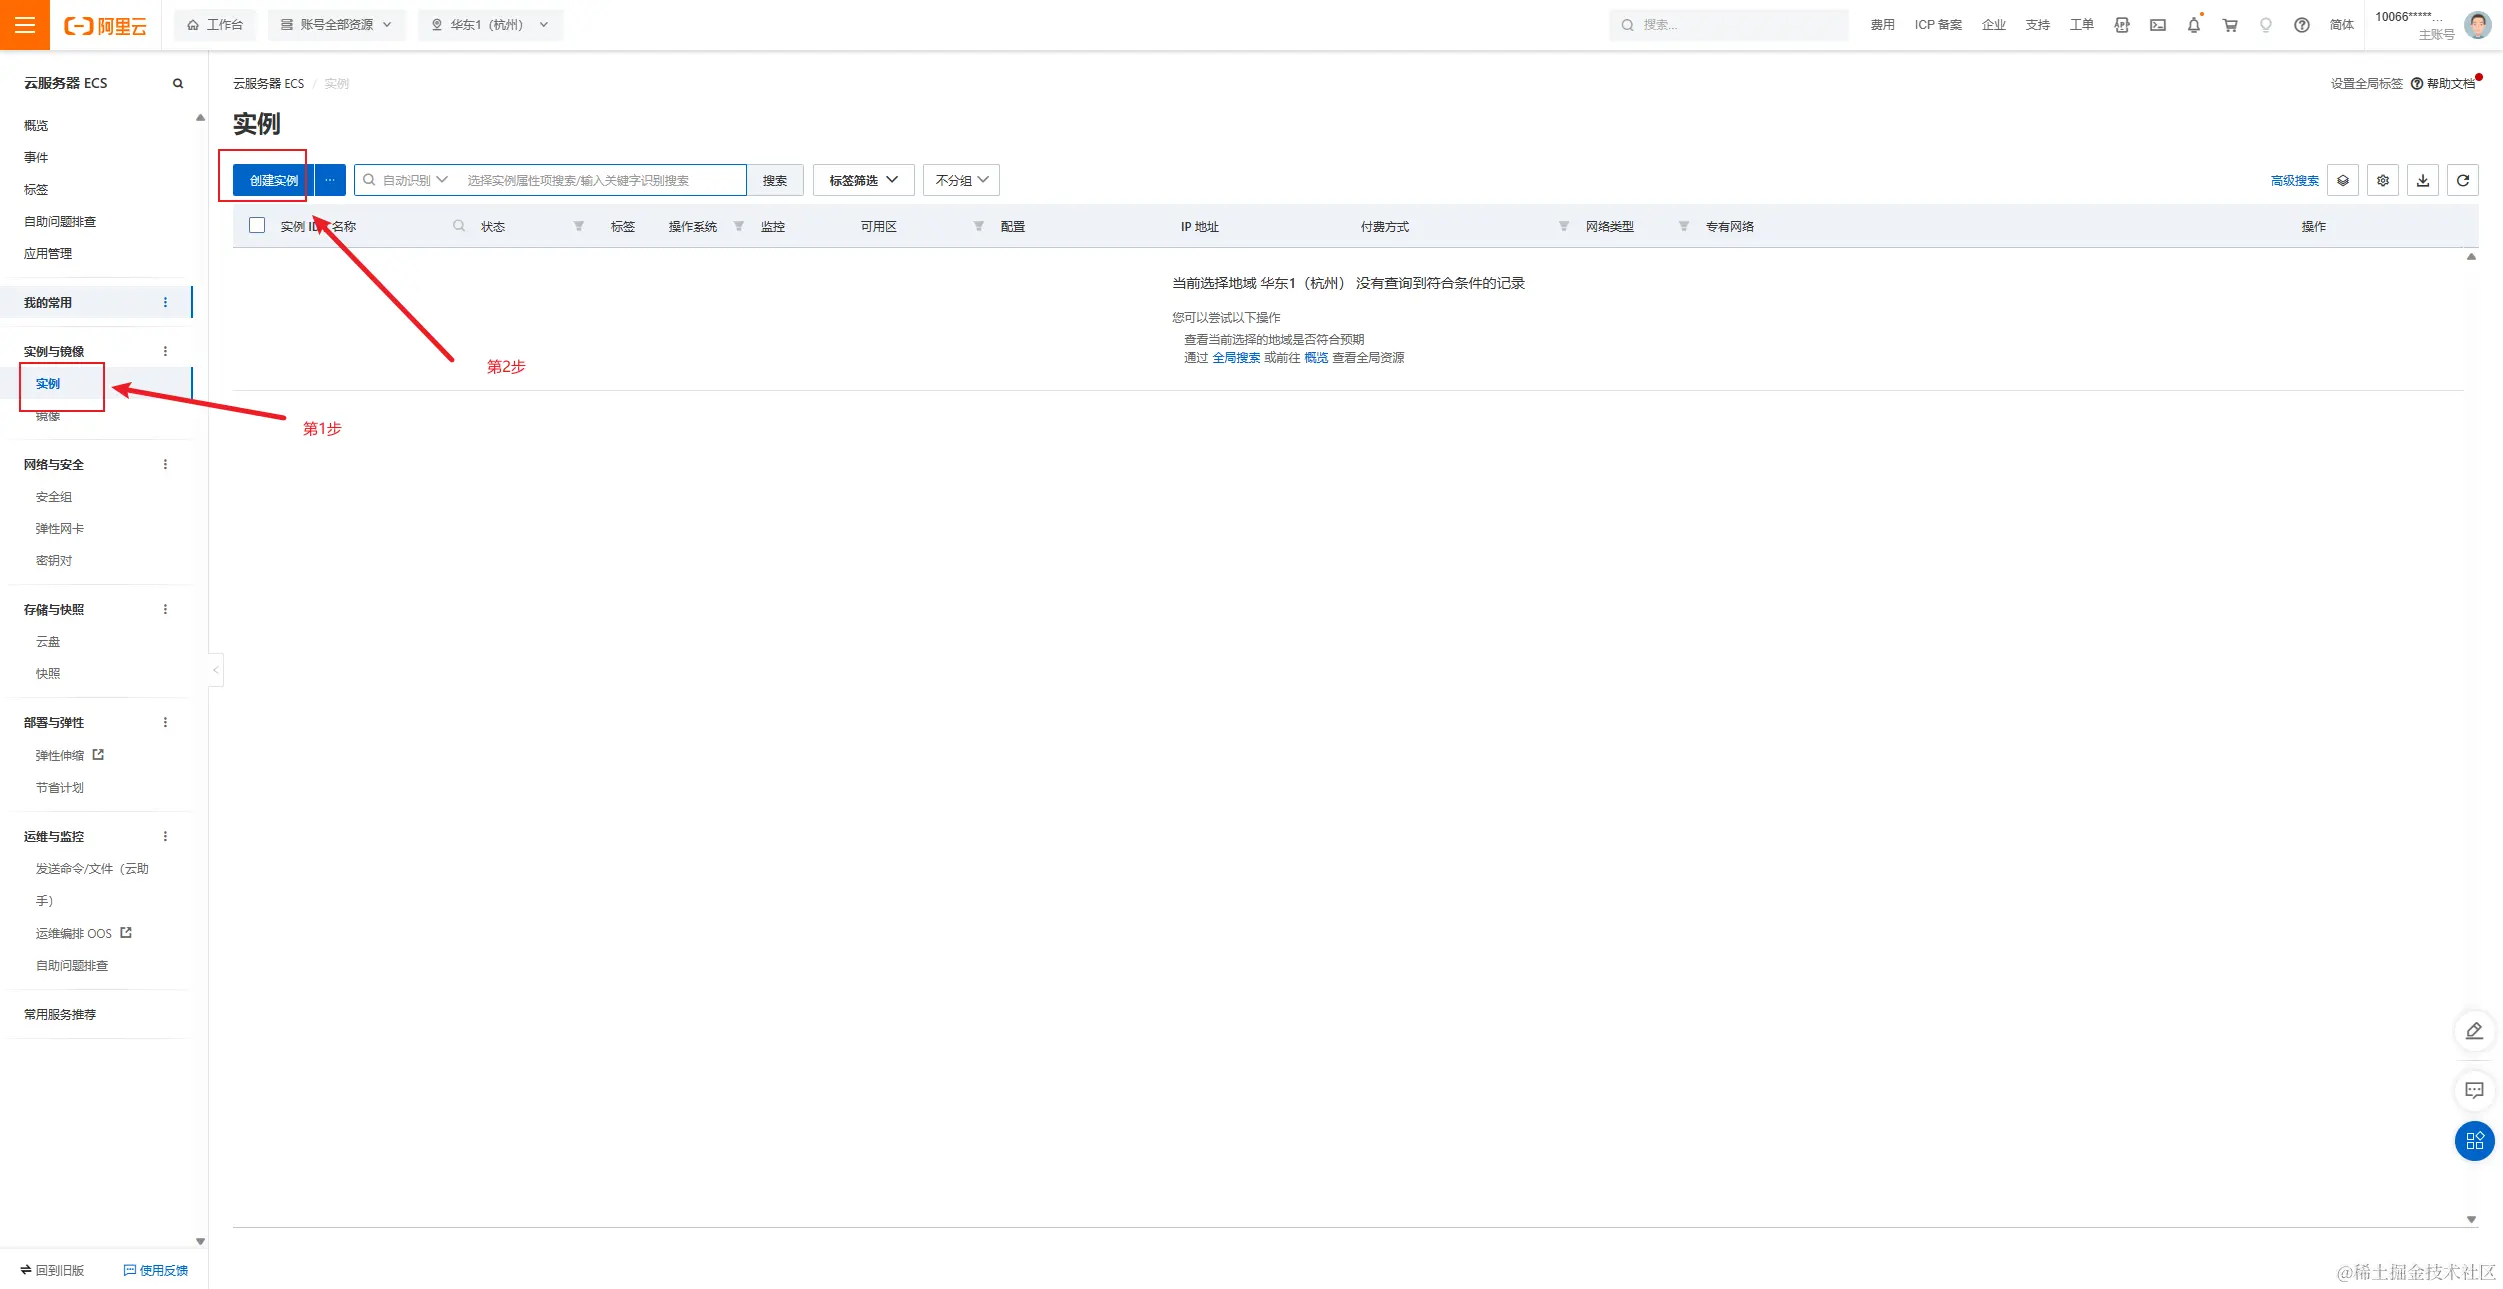Click the export download icon

[2422, 180]
